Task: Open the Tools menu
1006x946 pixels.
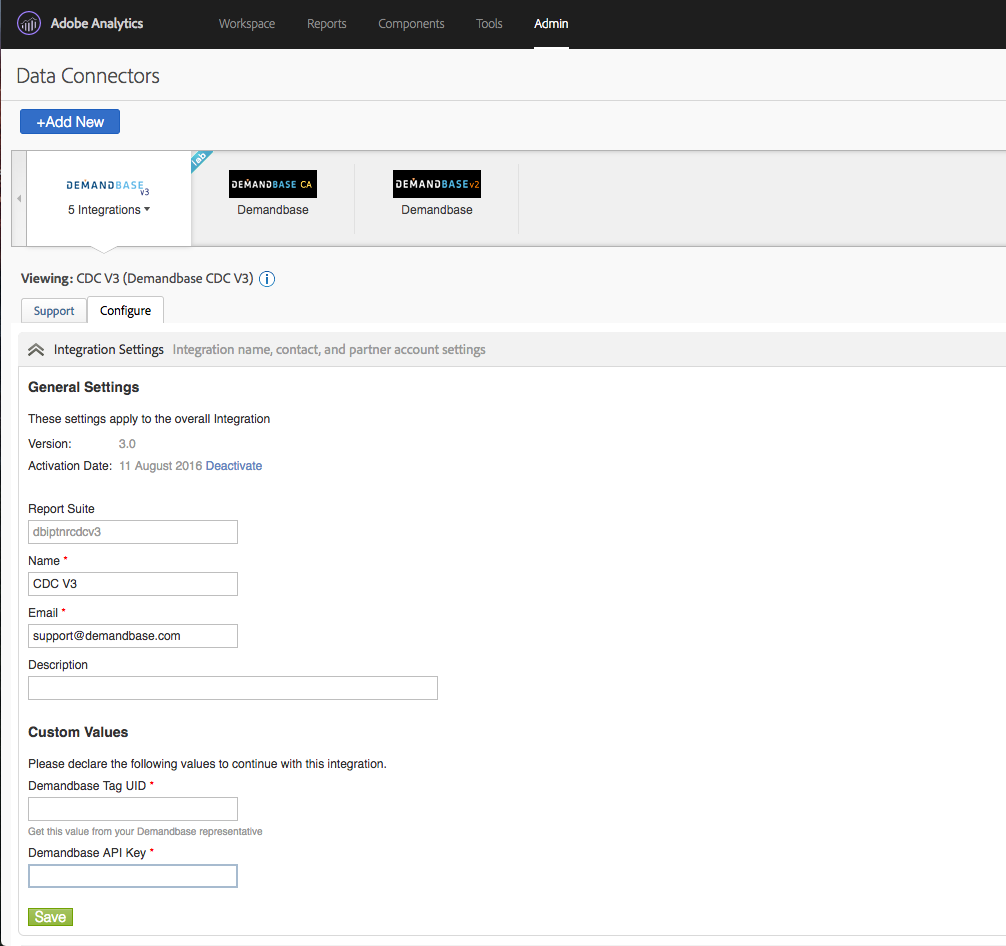Action: tap(489, 24)
